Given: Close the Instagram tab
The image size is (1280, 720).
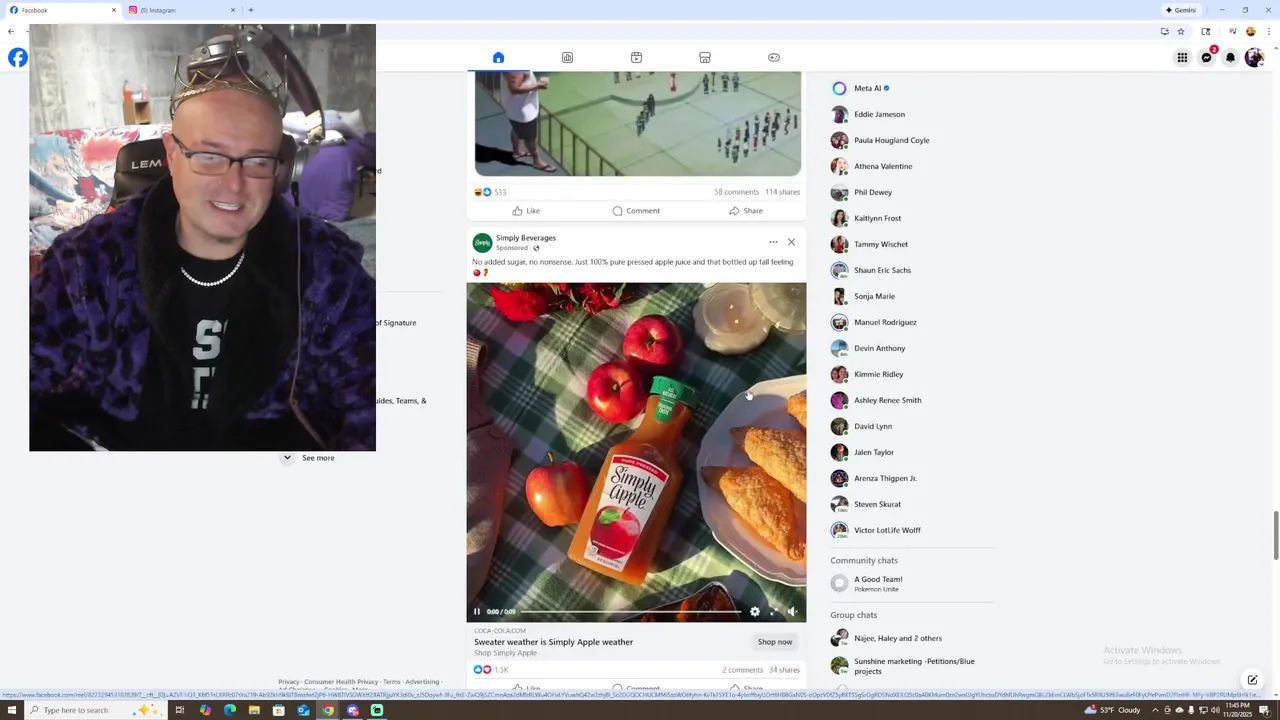Looking at the screenshot, I should pos(233,10).
